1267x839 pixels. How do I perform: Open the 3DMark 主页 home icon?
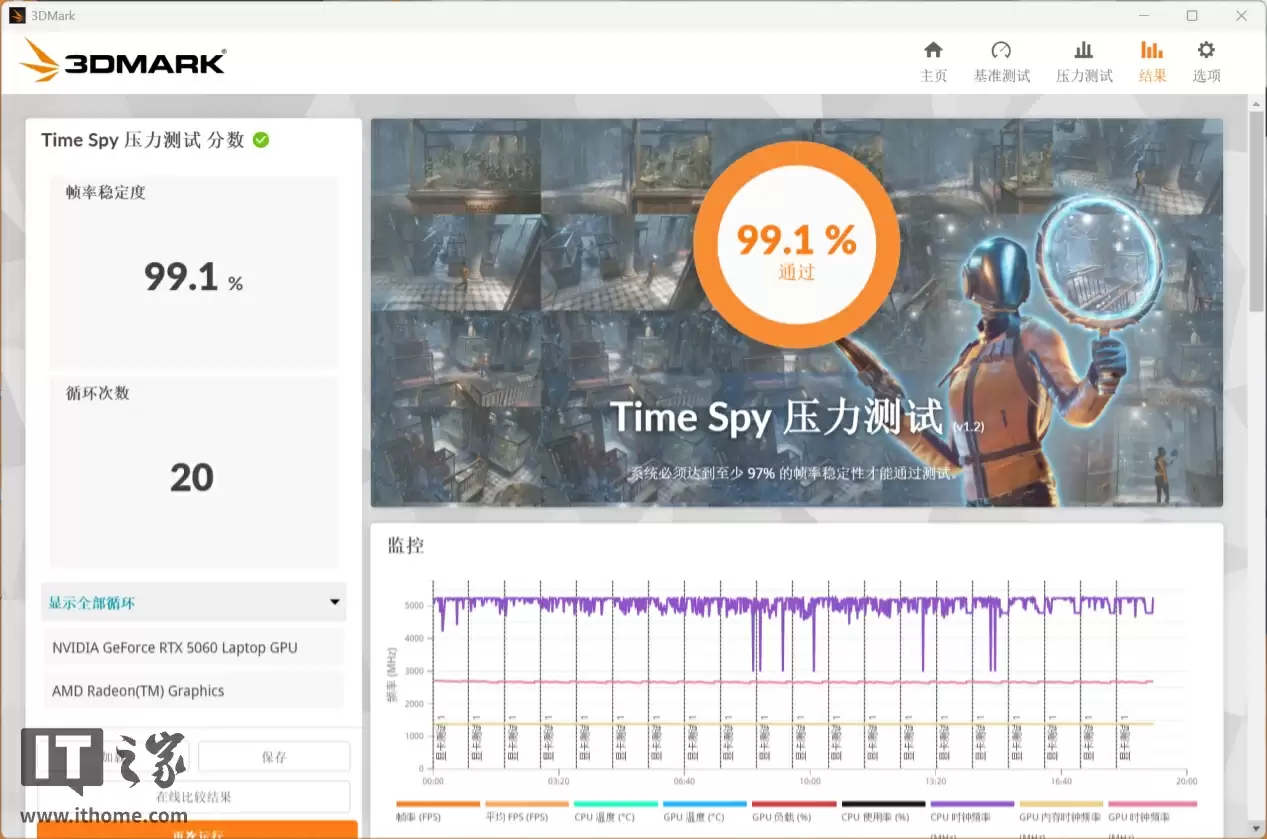tap(933, 58)
